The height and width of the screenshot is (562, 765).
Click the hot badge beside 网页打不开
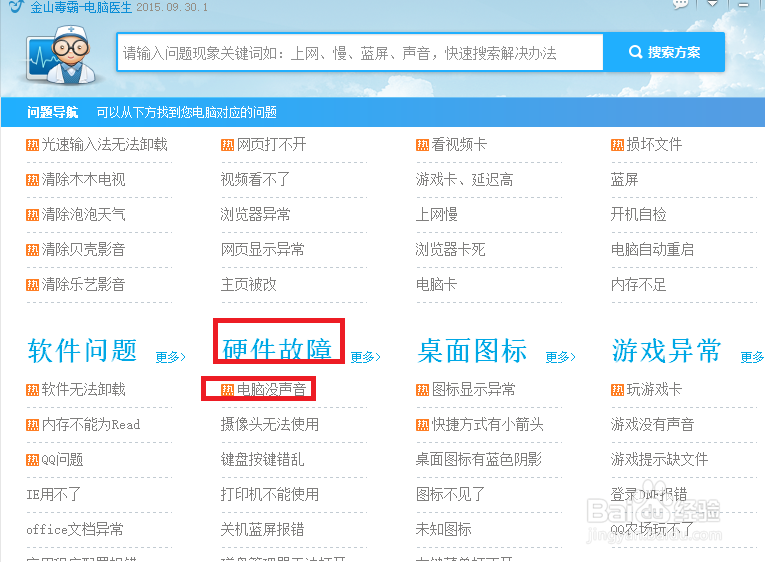[x=227, y=145]
